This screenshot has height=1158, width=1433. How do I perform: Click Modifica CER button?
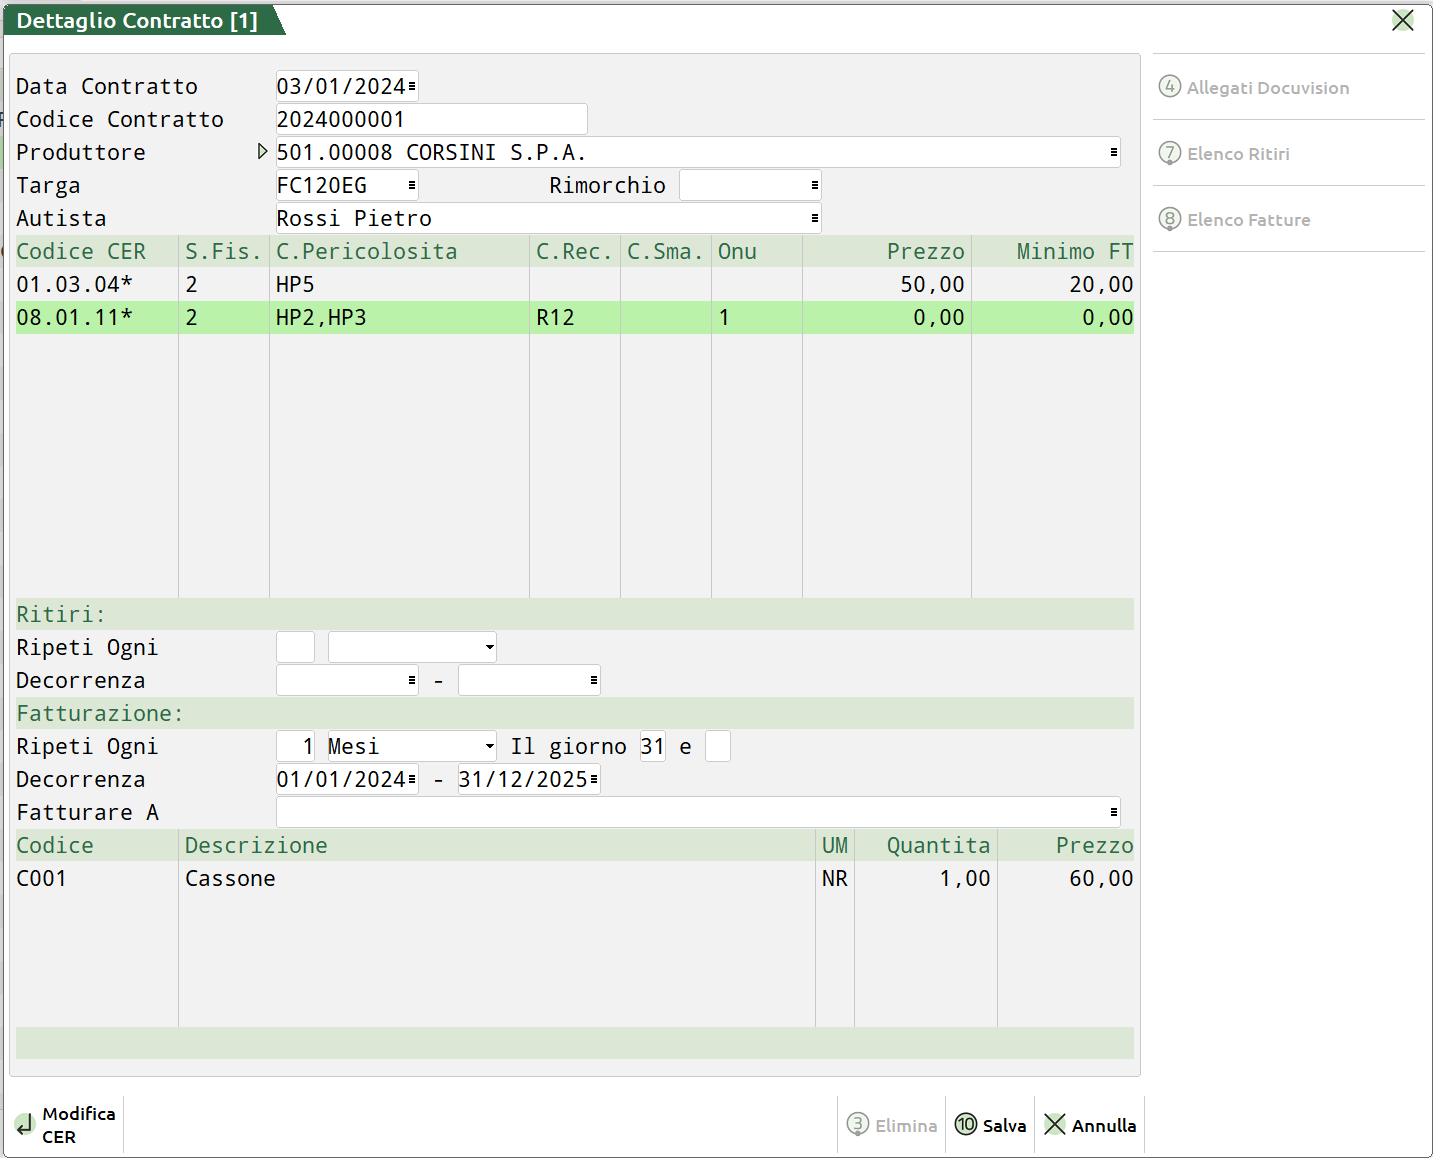point(66,1126)
